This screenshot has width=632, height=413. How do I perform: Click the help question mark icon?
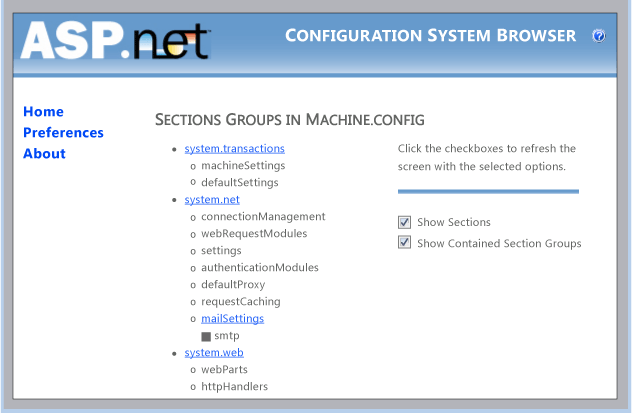599,36
